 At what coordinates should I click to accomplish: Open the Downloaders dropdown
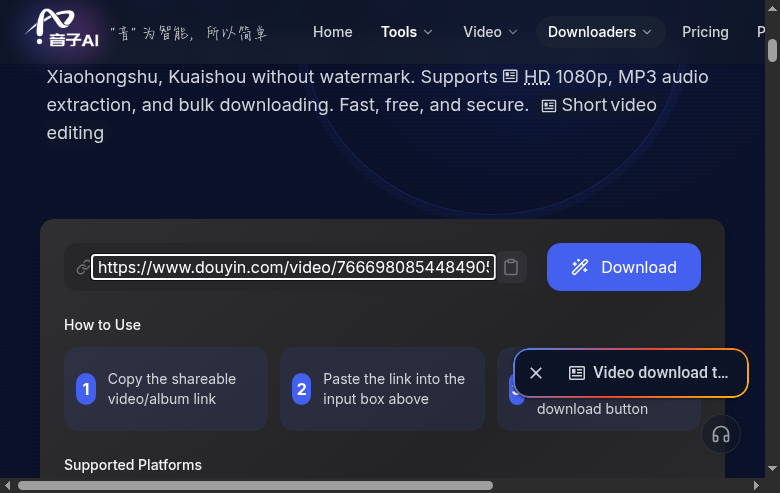(x=600, y=32)
